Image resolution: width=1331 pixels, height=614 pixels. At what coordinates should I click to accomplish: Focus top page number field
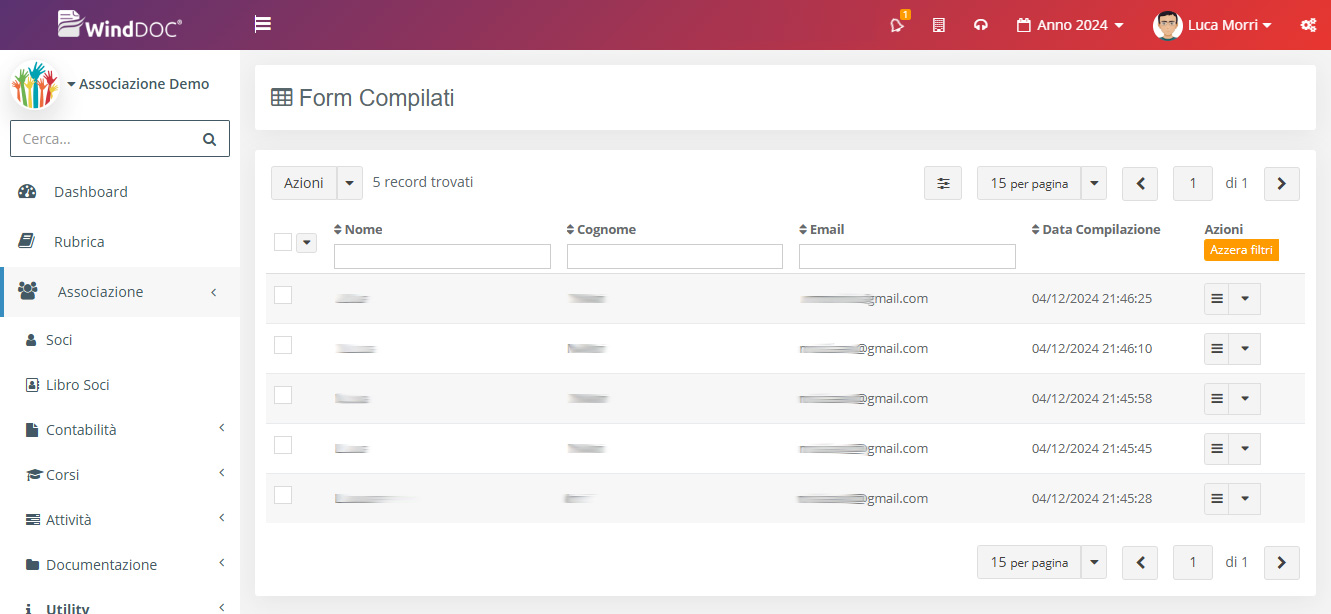tap(1193, 183)
